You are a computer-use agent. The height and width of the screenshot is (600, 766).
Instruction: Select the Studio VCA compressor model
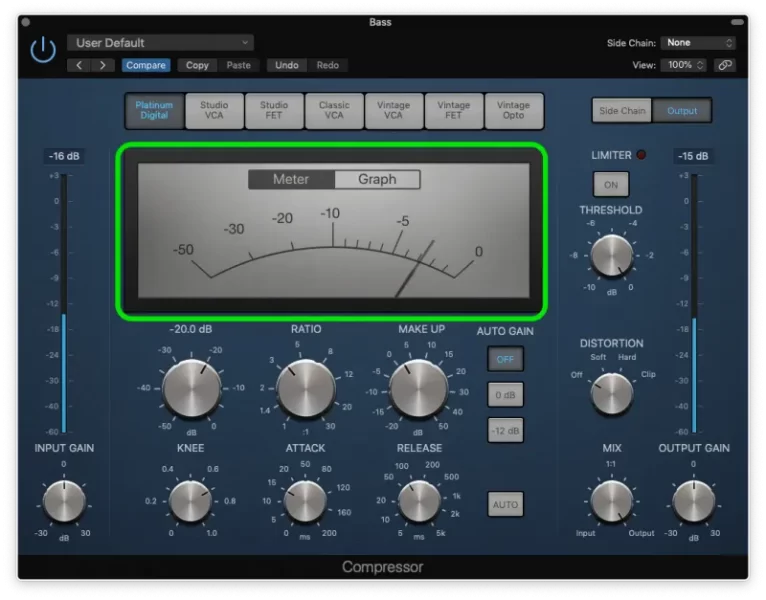tap(214, 110)
